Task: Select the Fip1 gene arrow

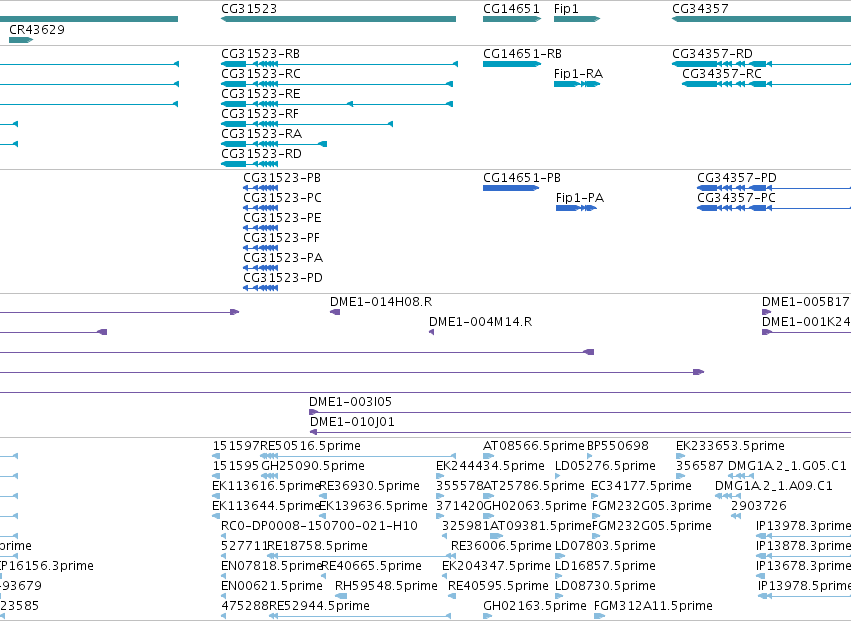Action: tap(576, 19)
